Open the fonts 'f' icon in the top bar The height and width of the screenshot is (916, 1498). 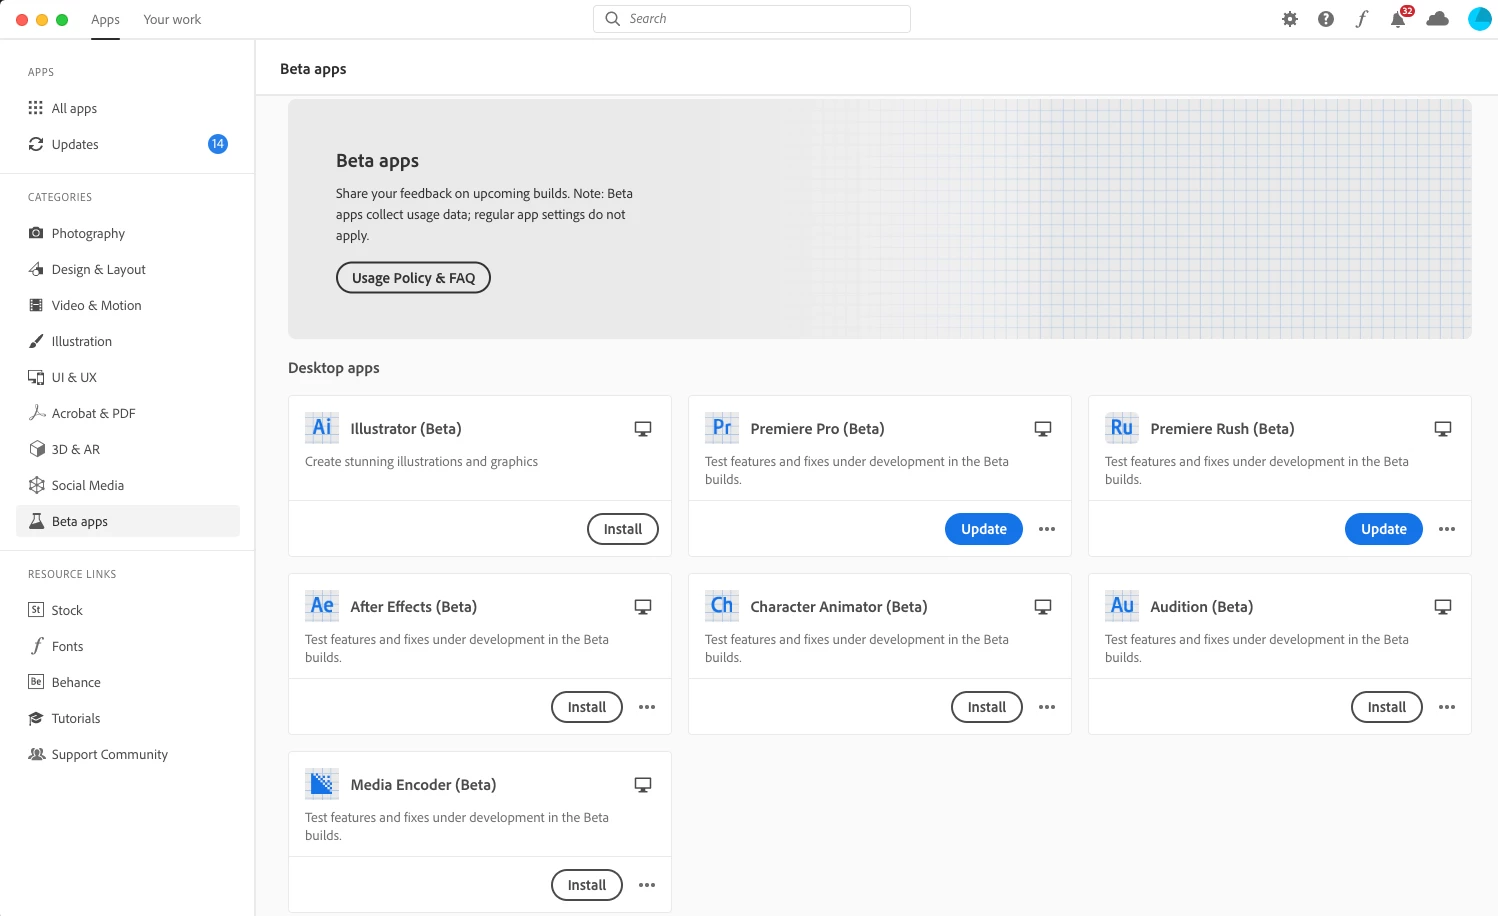coord(1362,19)
